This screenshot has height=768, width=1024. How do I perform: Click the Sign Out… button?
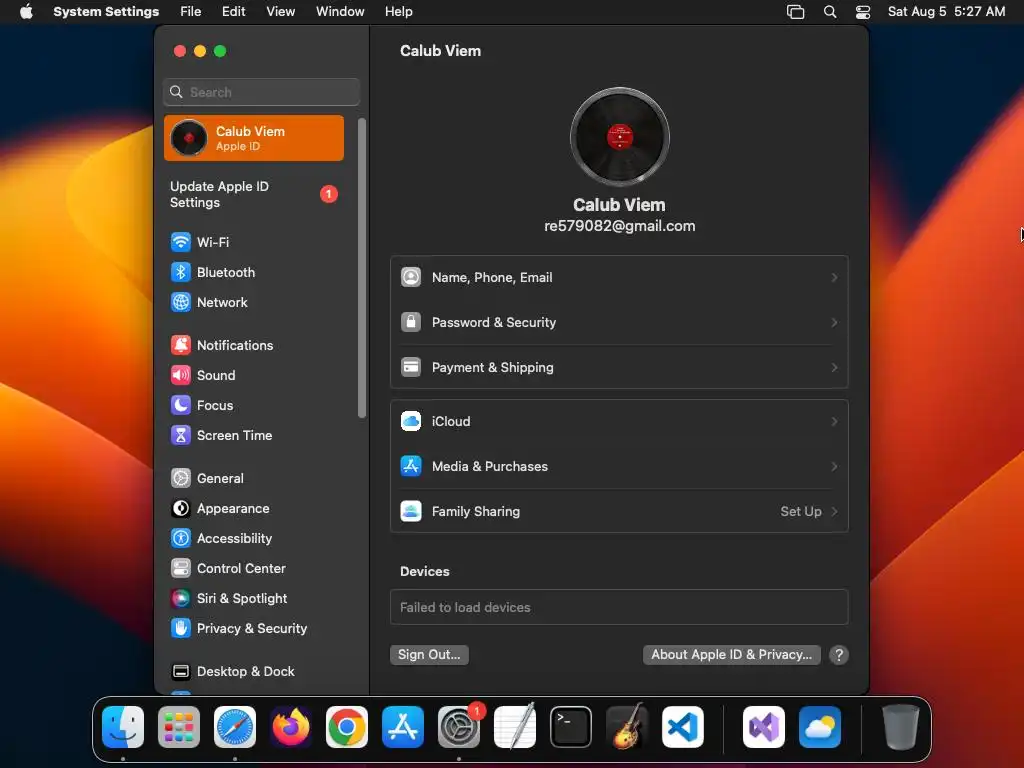429,654
